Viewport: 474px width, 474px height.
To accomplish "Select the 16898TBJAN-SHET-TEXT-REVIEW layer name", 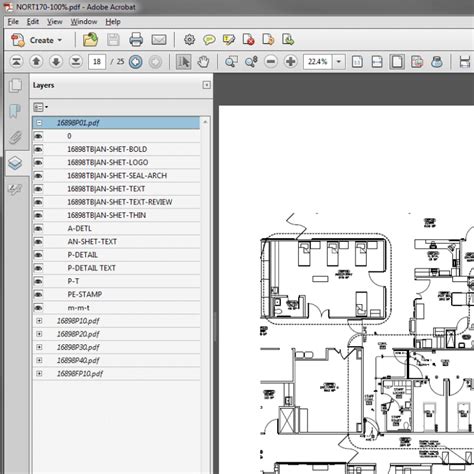I will [x=120, y=202].
